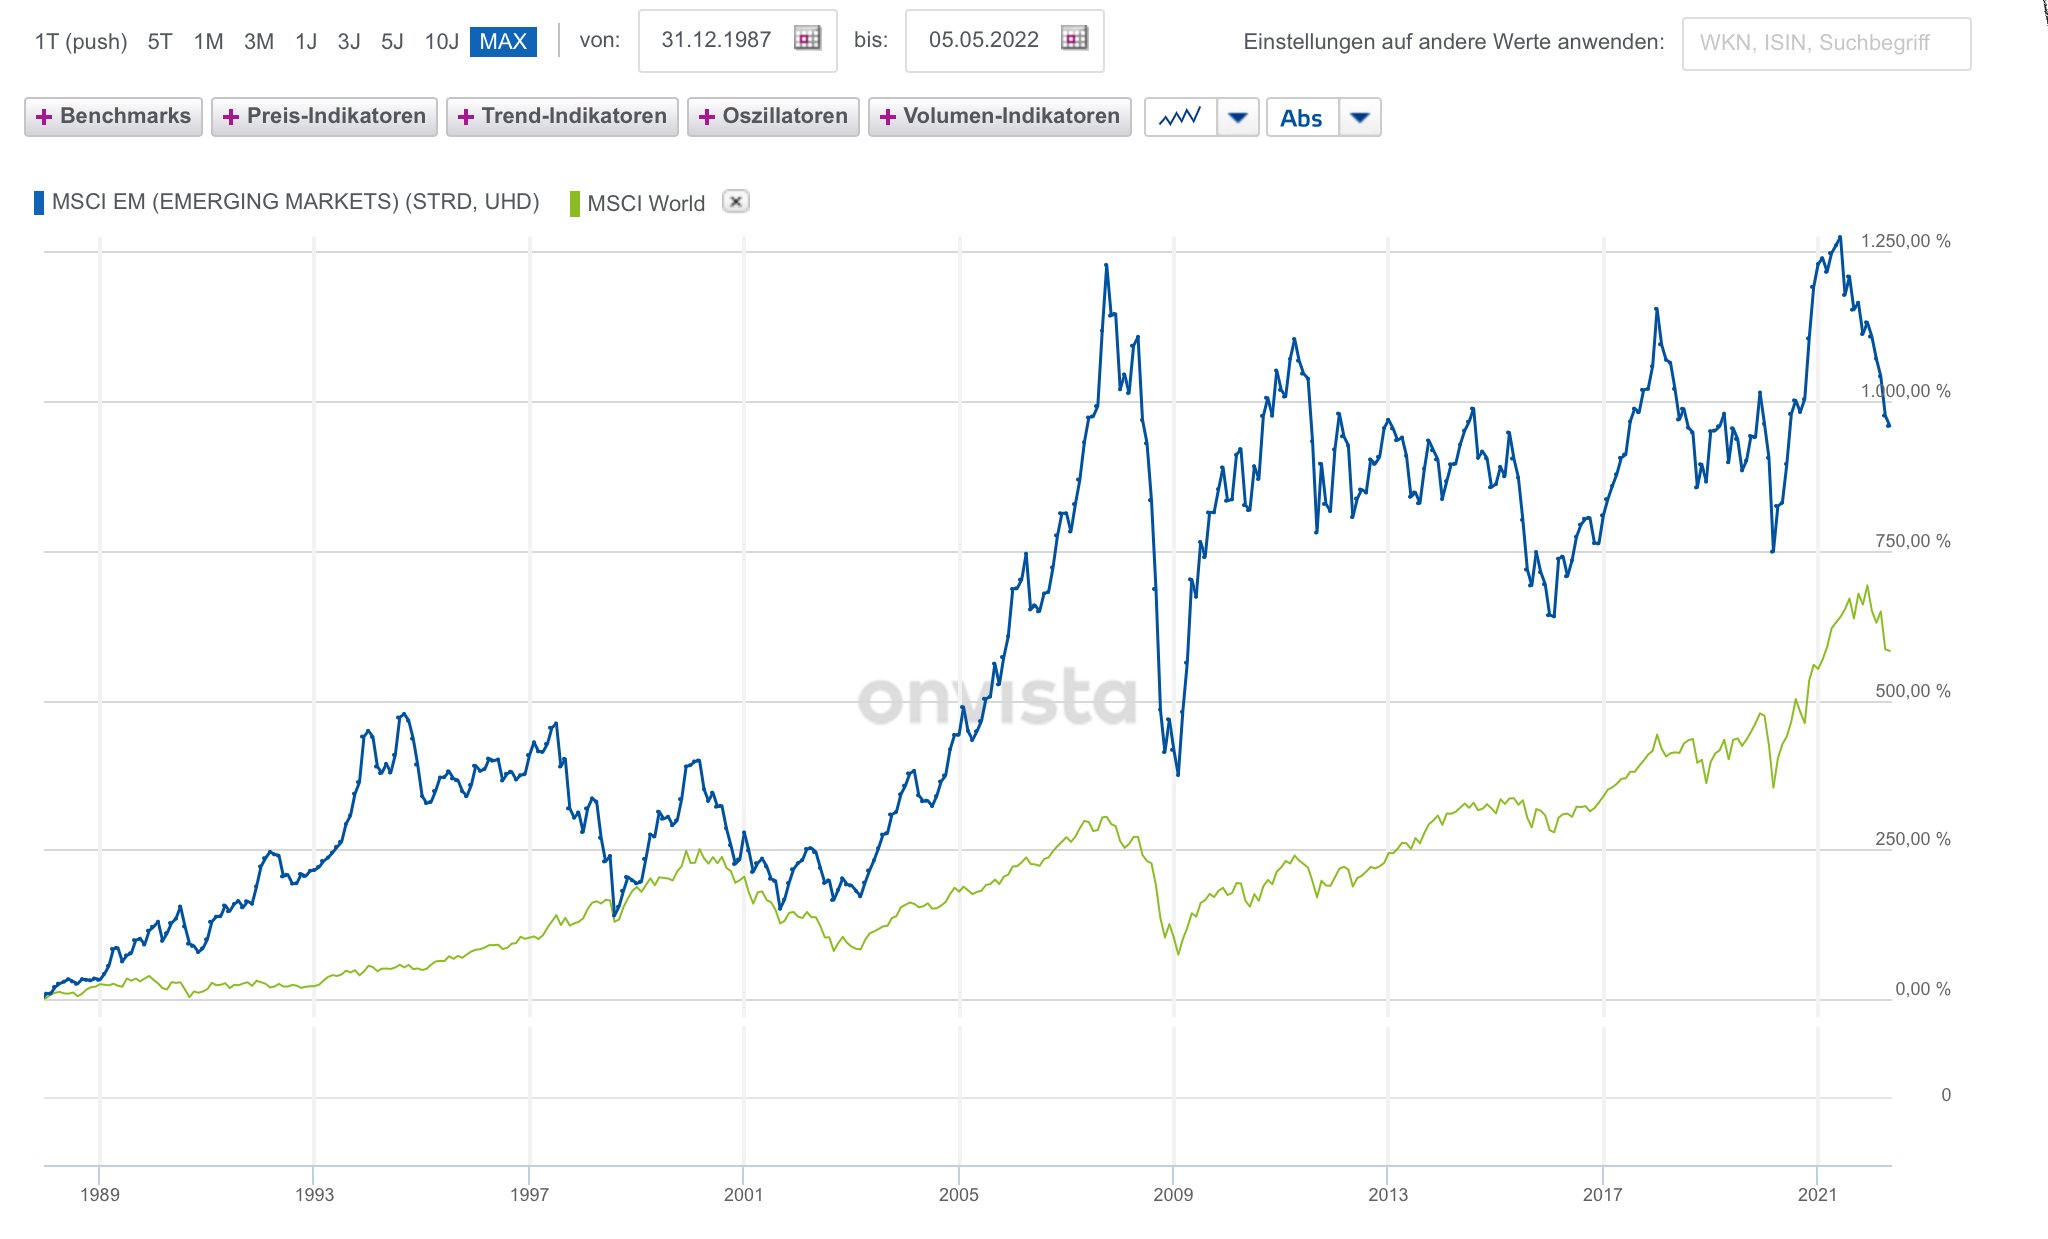Open the Volumen-Indikatoren menu
This screenshot has height=1239, width=2048.
pos(999,117)
